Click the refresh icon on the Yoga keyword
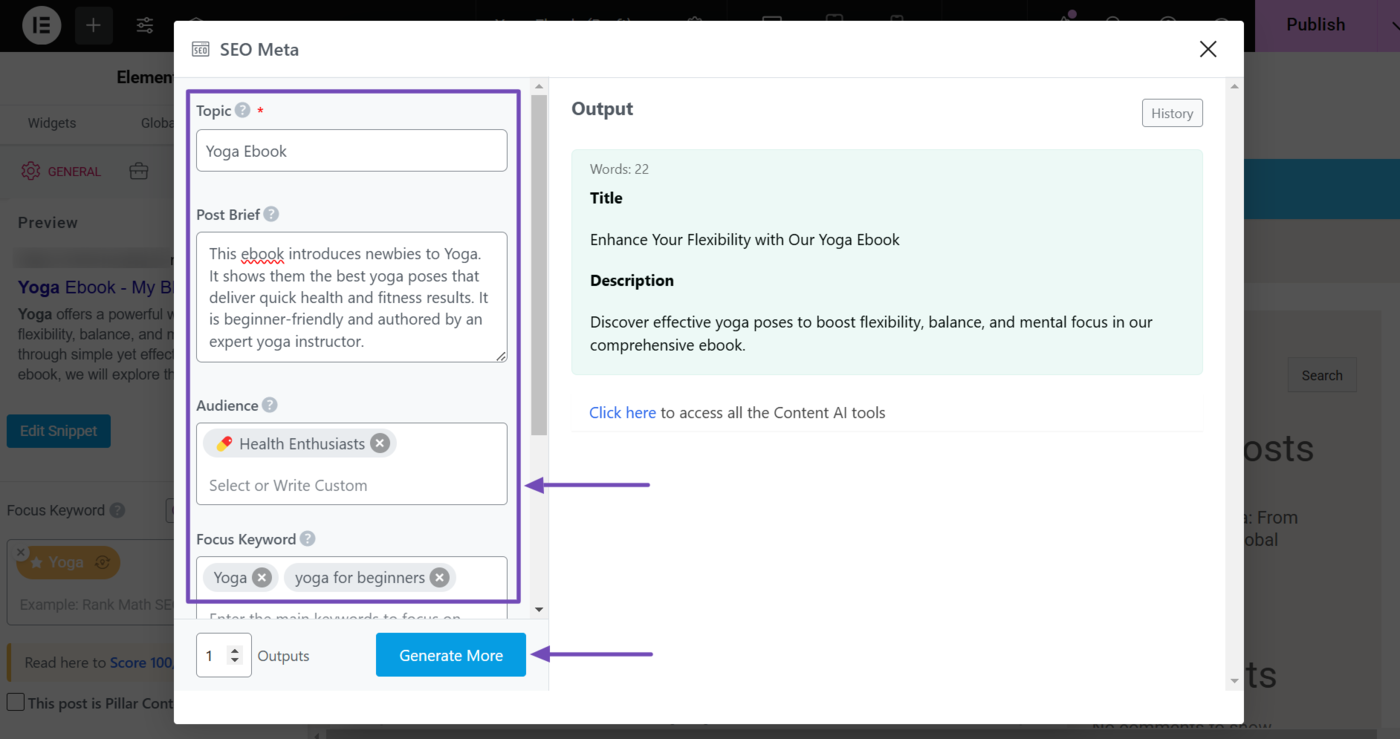This screenshot has height=739, width=1400. (103, 563)
